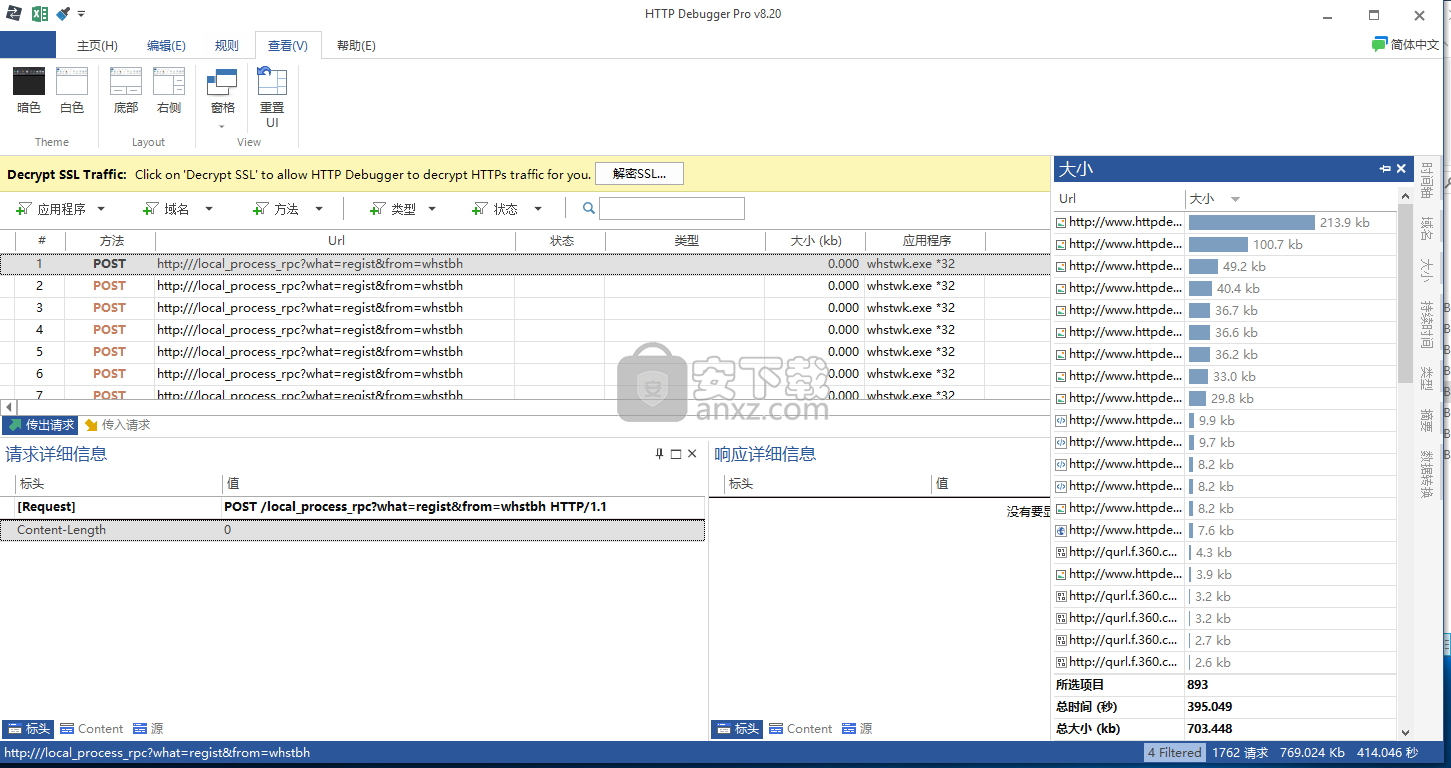
Task: Click the 重置 UI reset button
Action: tap(272, 98)
